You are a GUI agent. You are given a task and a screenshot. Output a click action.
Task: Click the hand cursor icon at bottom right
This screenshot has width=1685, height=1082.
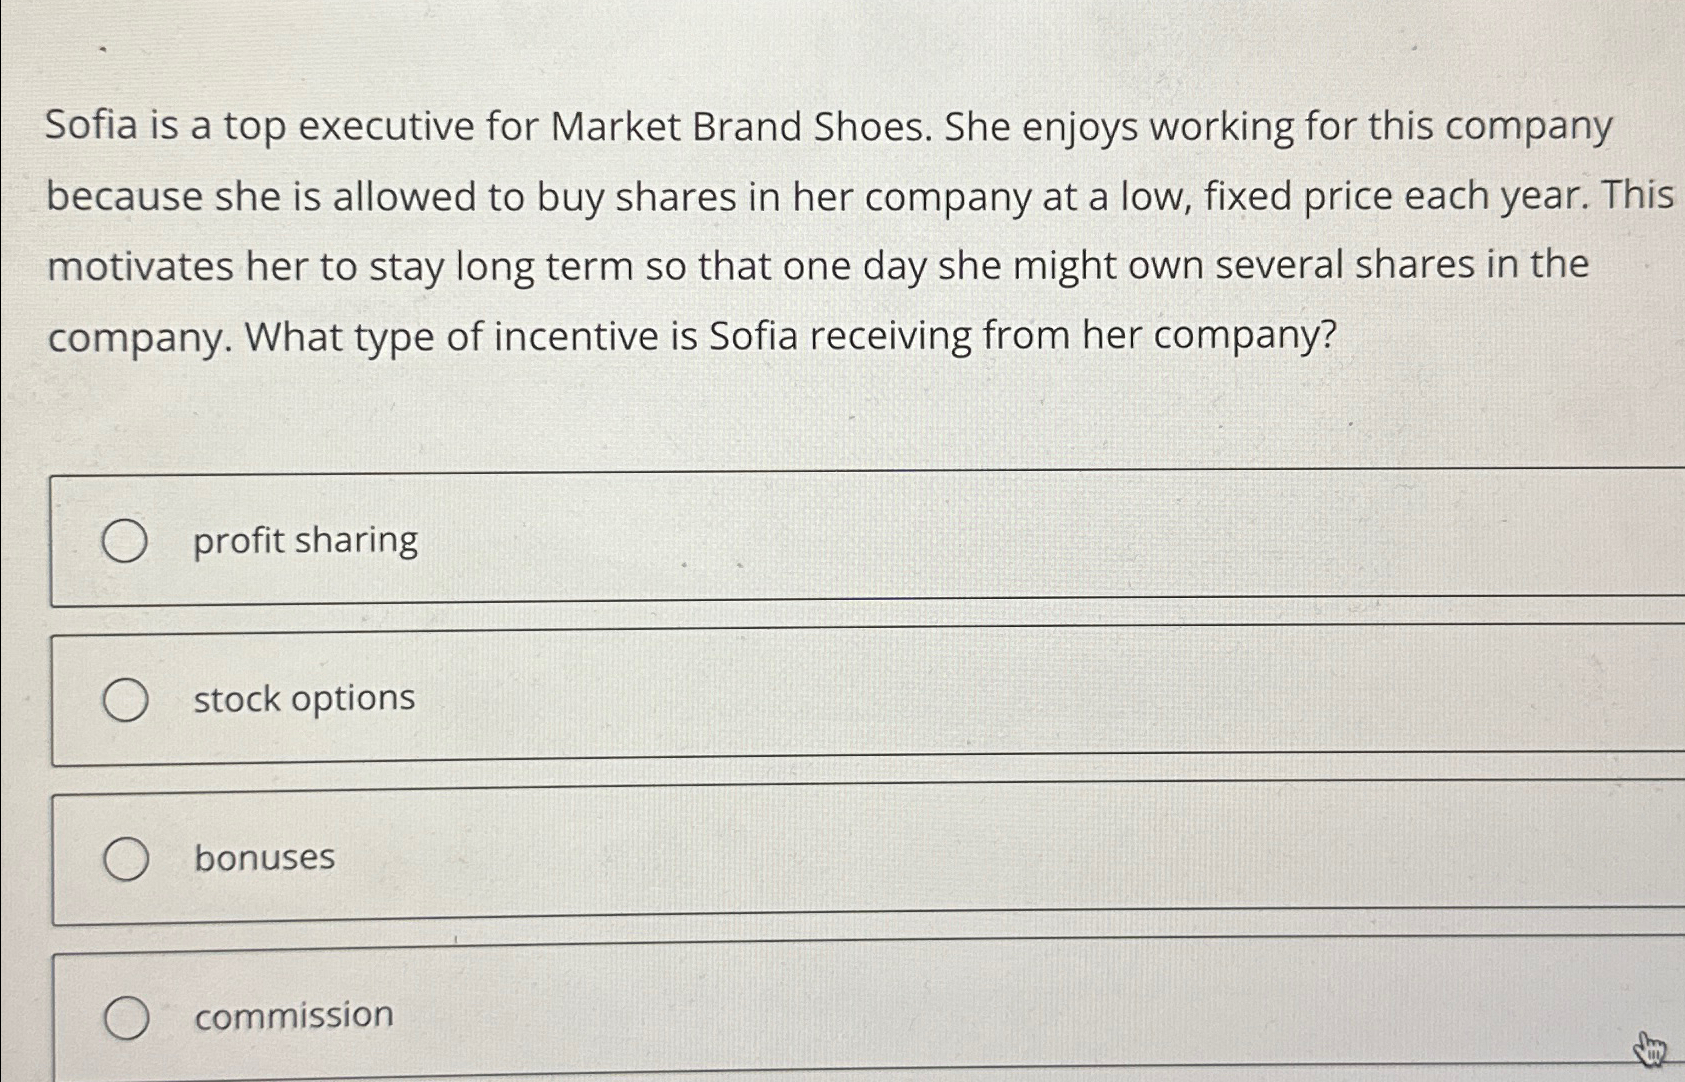(1651, 1050)
